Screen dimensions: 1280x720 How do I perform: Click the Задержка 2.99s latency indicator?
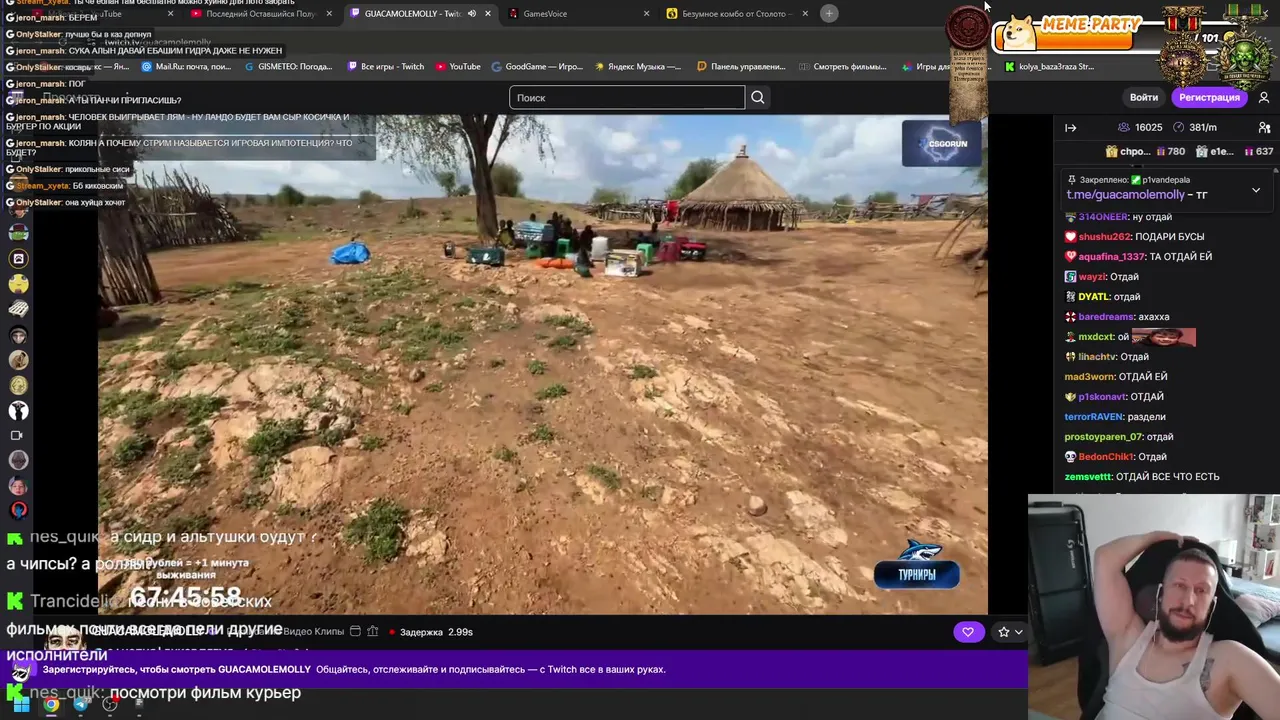tap(436, 632)
